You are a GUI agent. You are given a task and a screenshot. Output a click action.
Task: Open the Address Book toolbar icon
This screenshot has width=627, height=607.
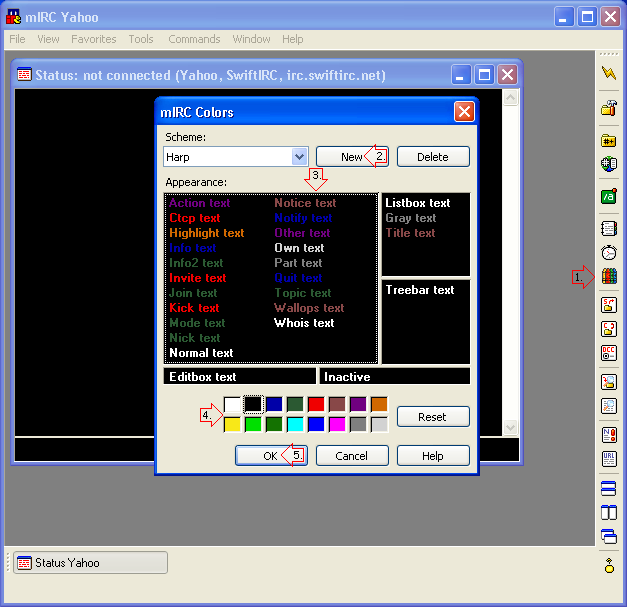tap(609, 229)
